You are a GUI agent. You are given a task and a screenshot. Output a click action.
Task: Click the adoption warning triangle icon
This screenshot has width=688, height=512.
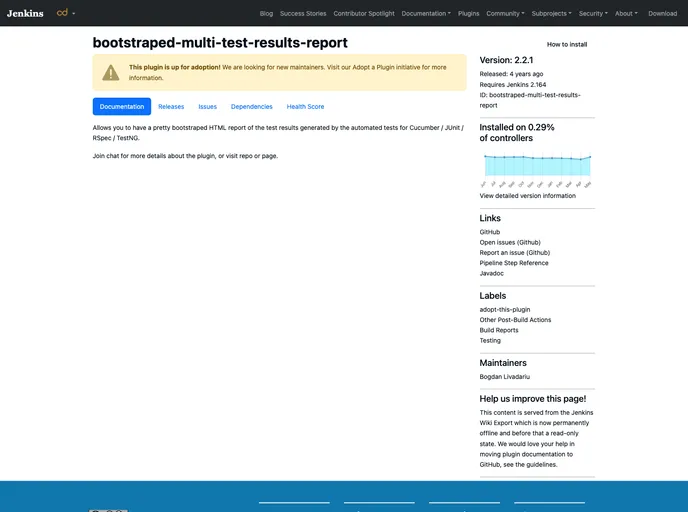click(x=111, y=73)
